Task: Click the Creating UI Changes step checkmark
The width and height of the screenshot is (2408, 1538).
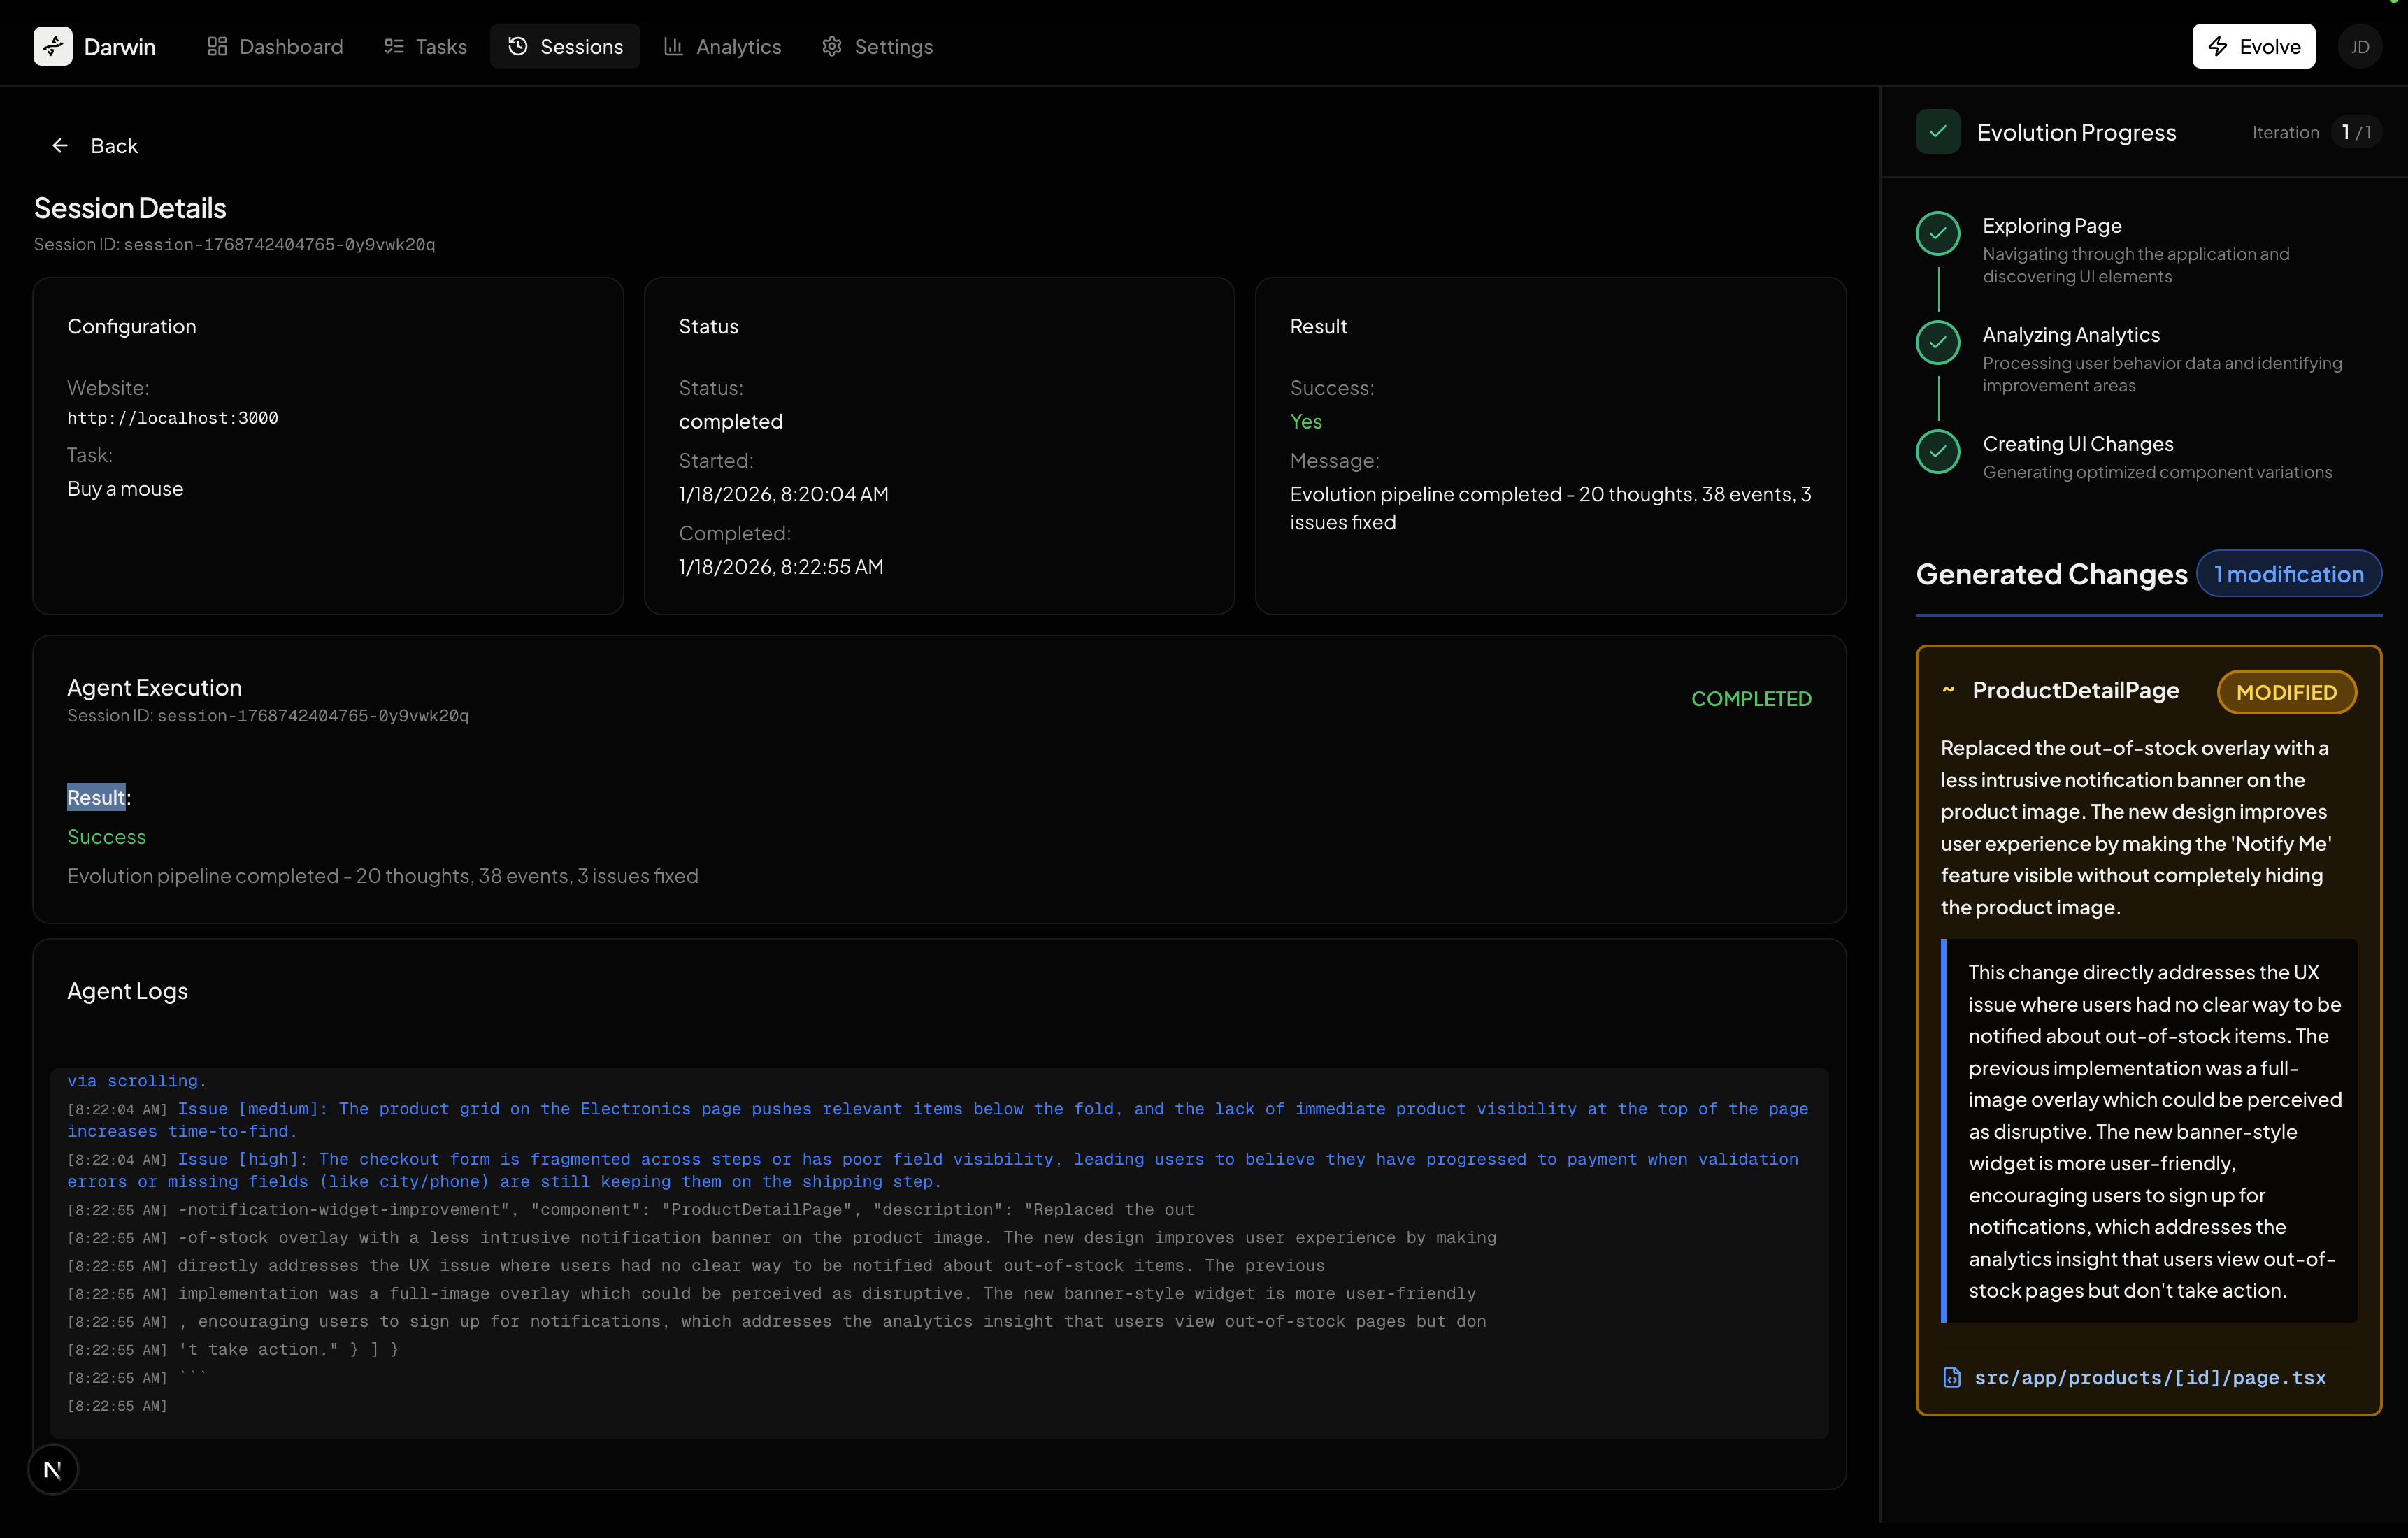Action: 1937,451
